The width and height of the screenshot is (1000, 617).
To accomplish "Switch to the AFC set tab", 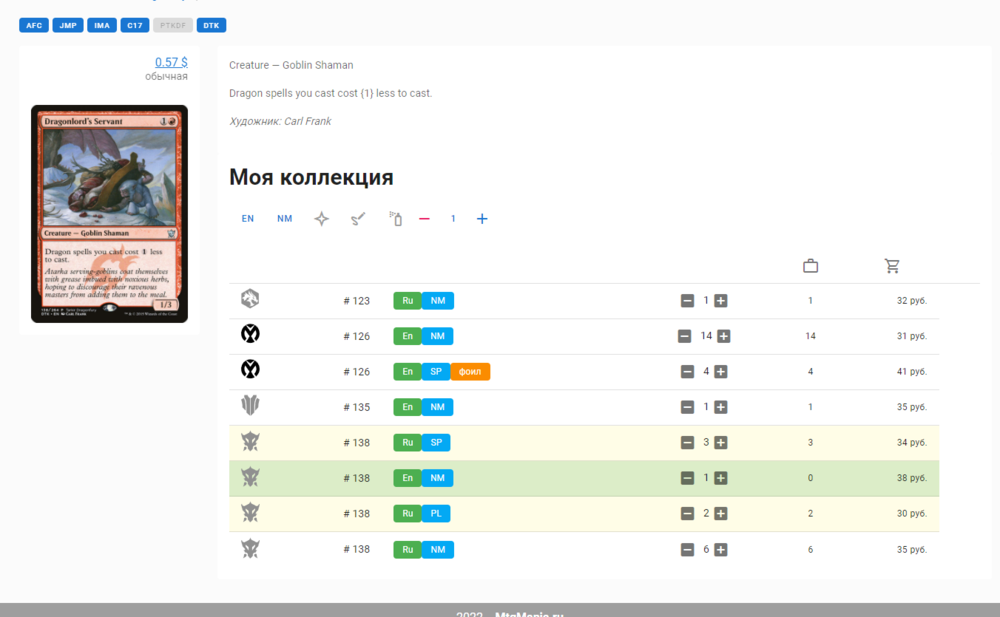I will point(34,25).
